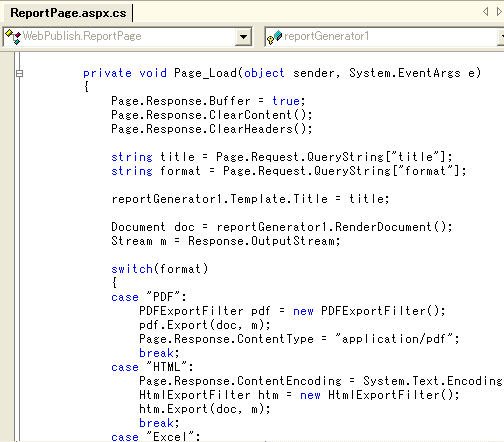Image resolution: width=504 pixels, height=442 pixels.
Task: Click the "application/pdf" string literal
Action: 394,339
